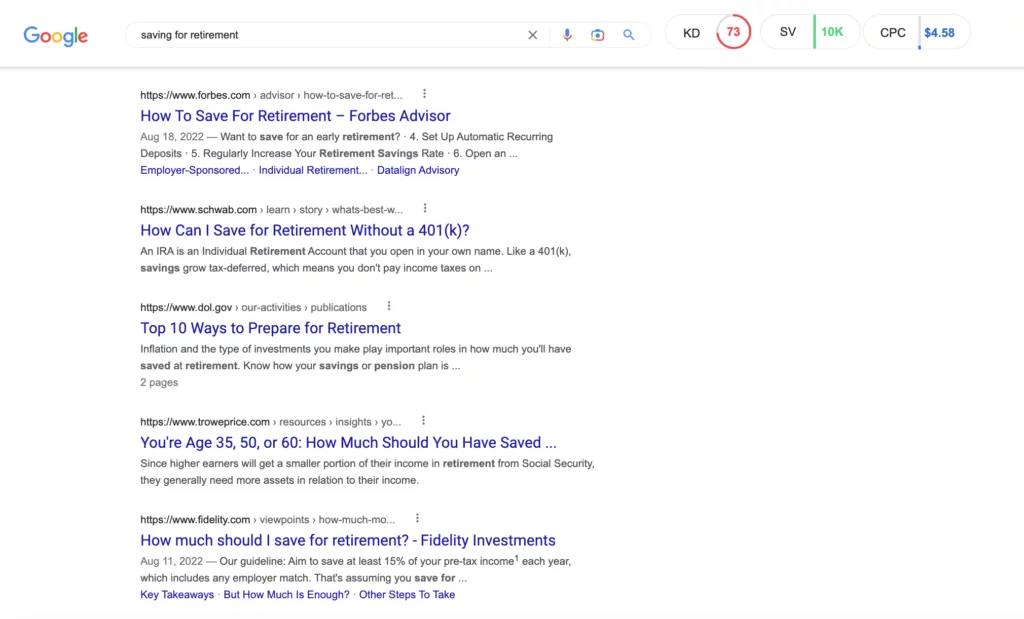Click the CPC $4.58 badge
Screen dimensions: 1024x619
pos(938,32)
